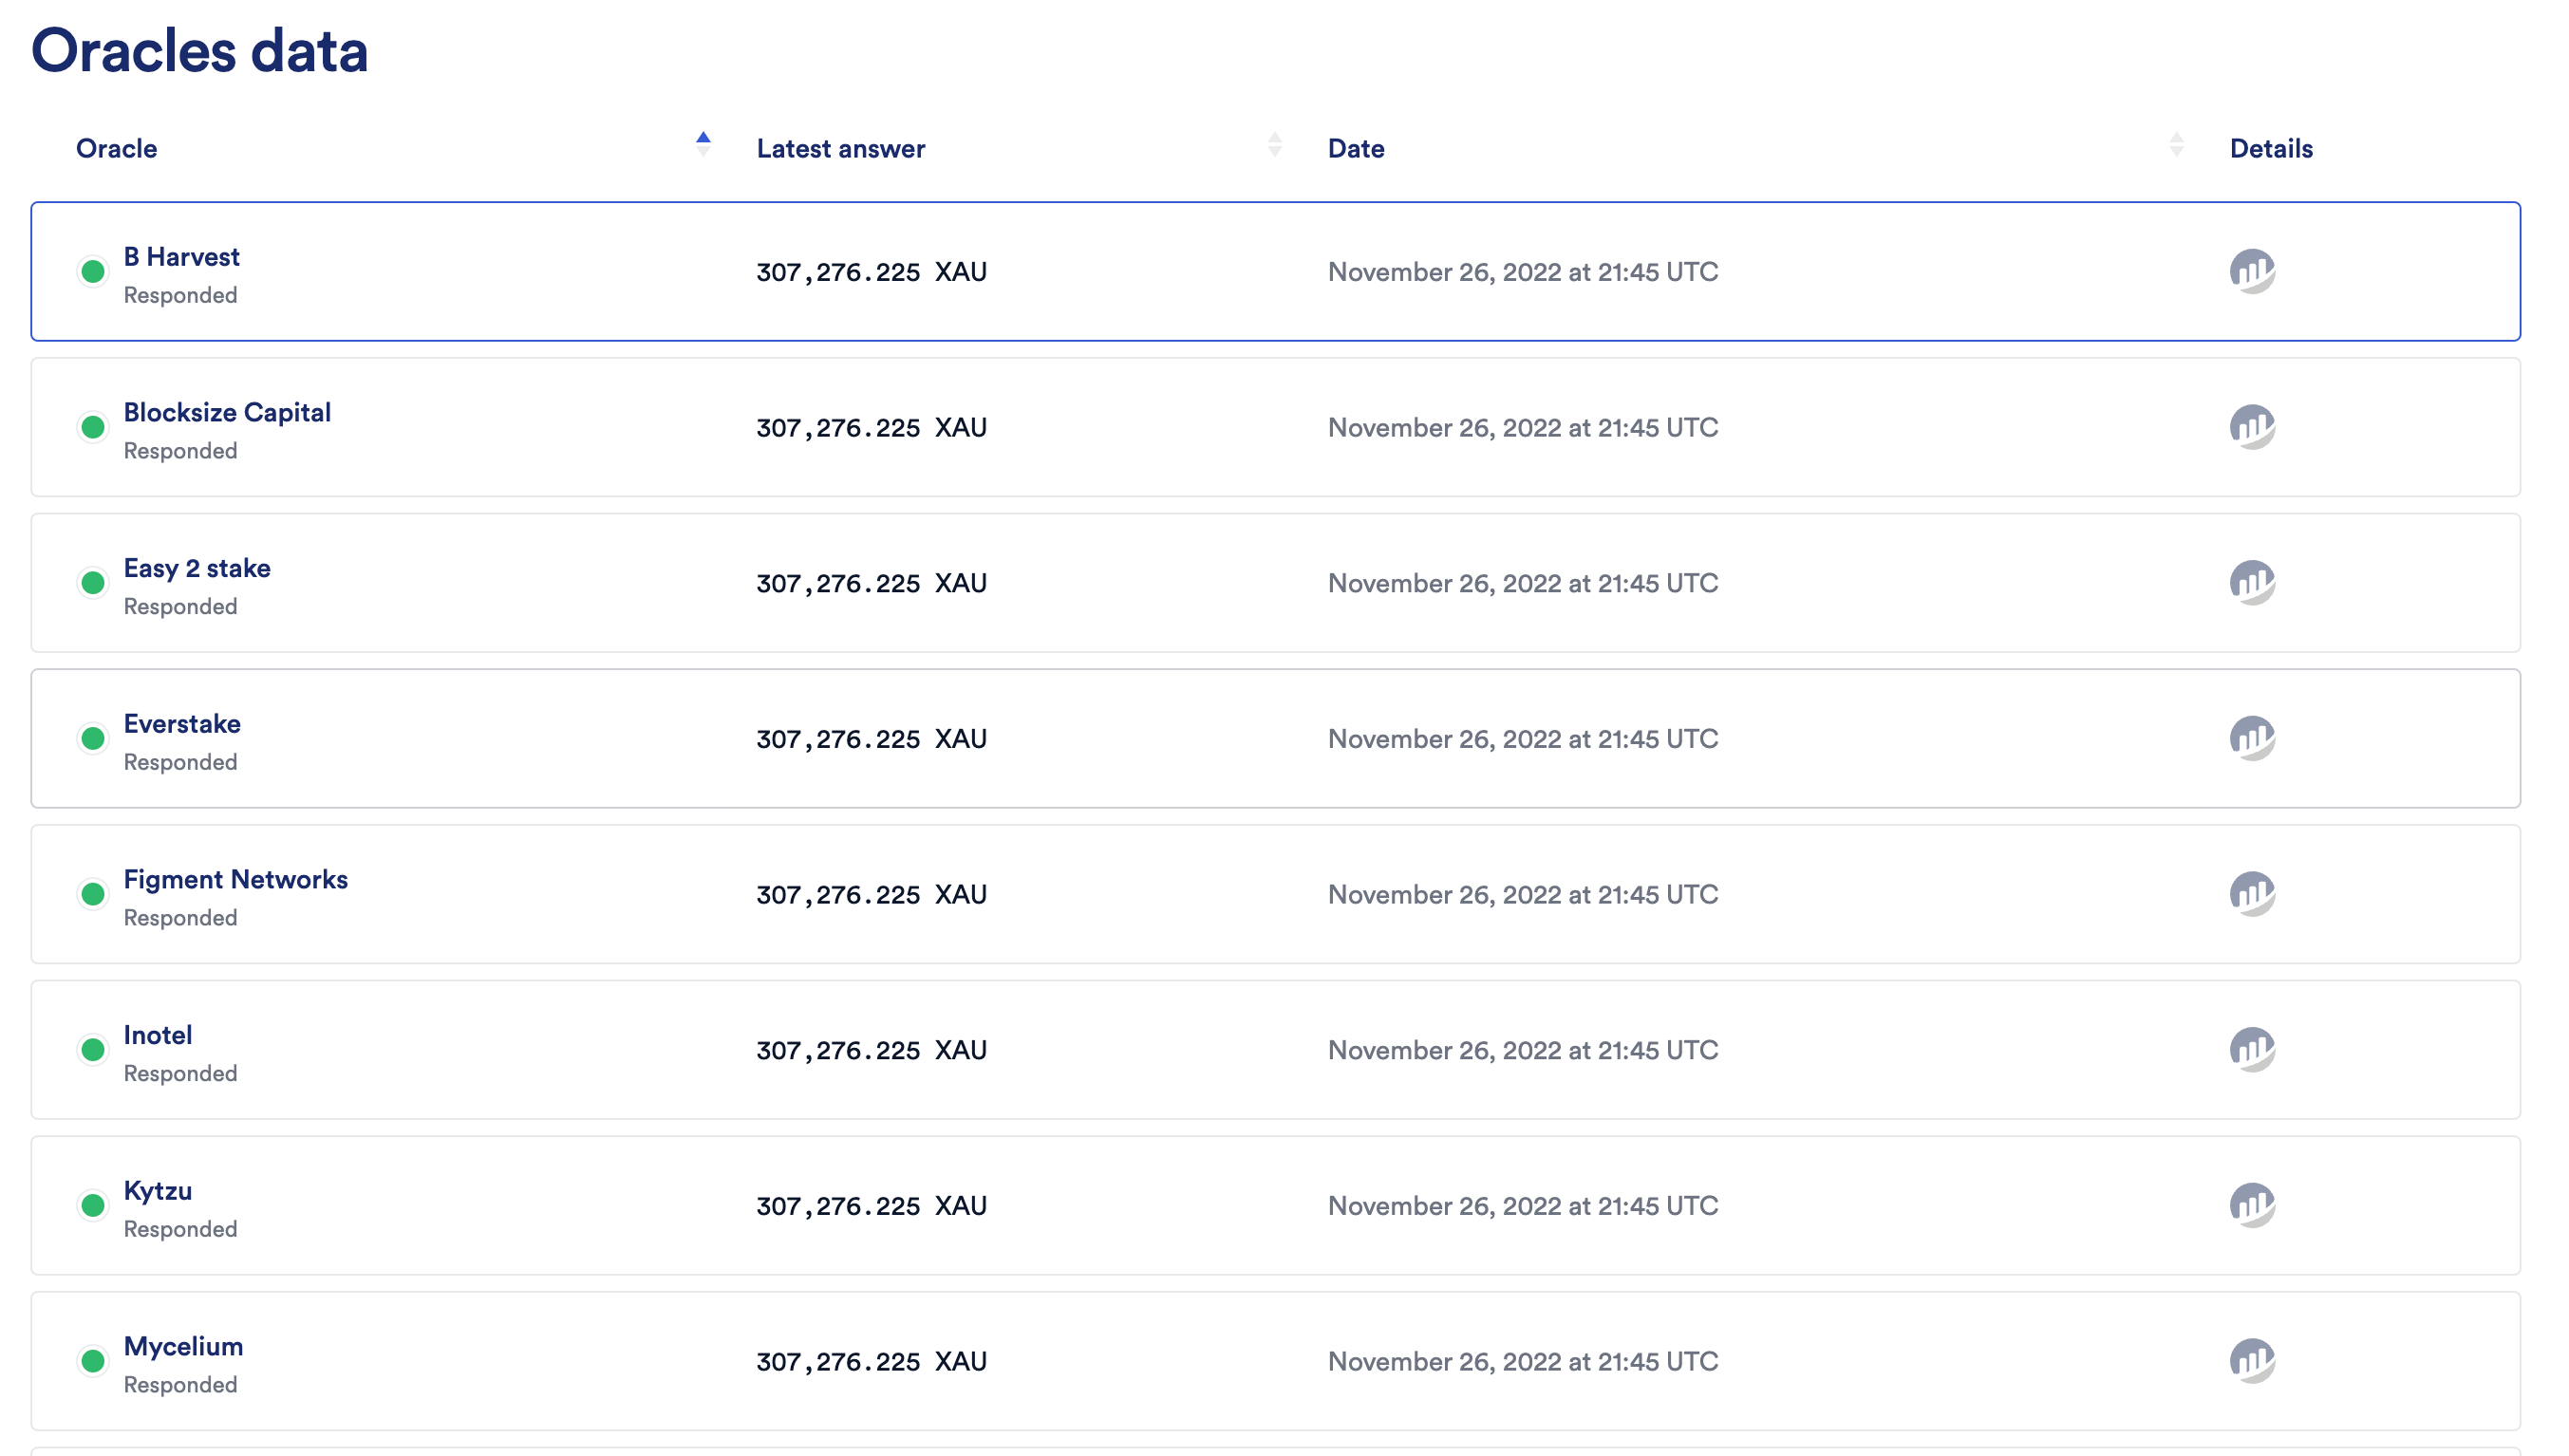View Everstake oracle details chart icon
Screen dimensions: 2569x1456
point(2251,738)
